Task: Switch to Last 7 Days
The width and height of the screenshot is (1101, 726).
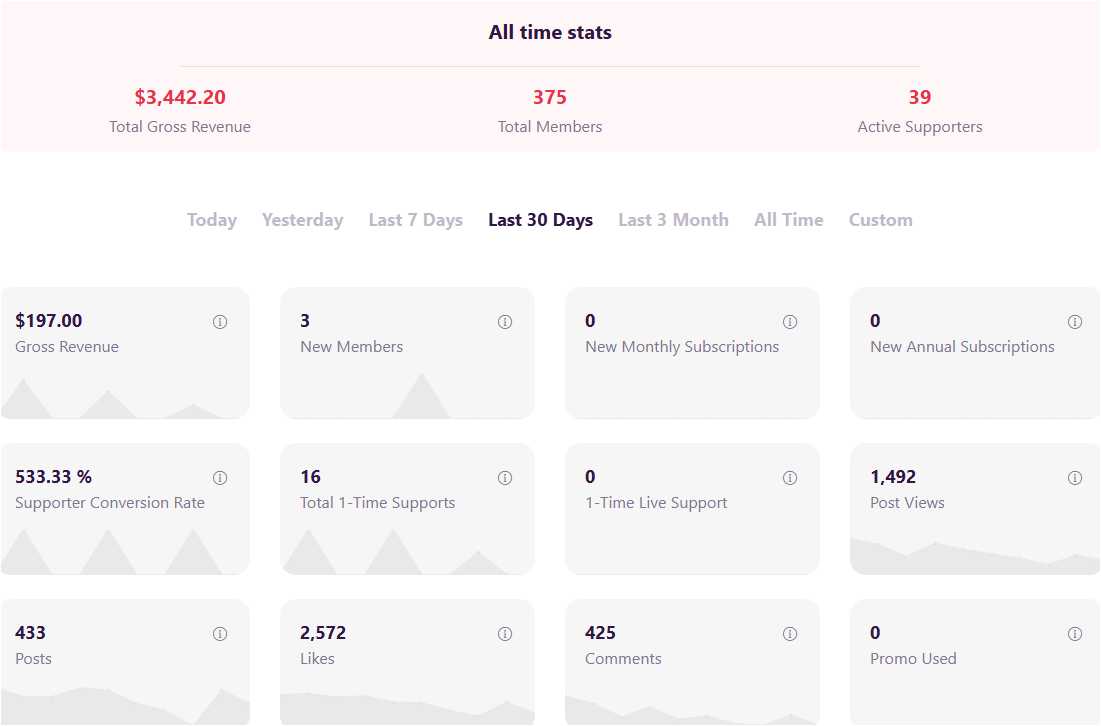Action: point(416,220)
